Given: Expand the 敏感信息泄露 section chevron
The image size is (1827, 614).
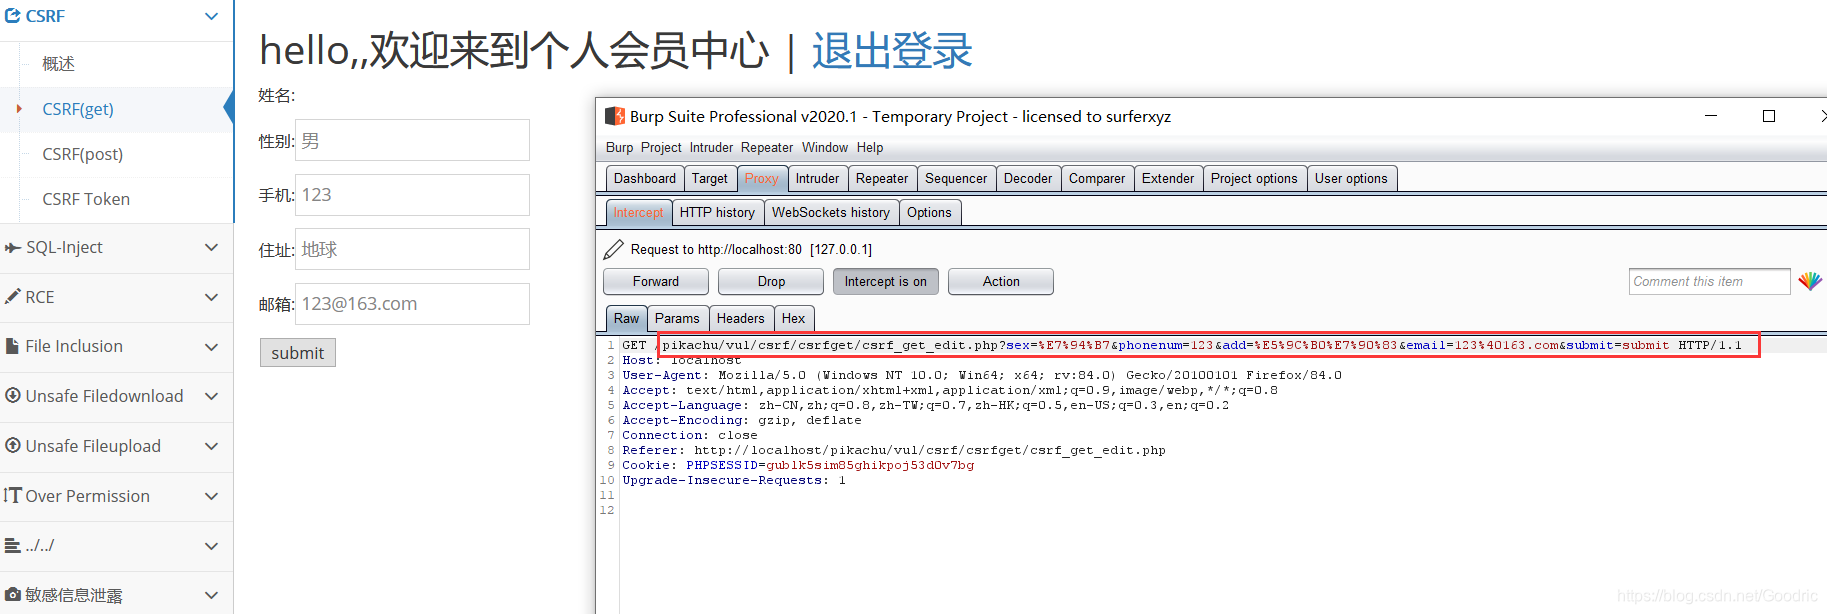Looking at the screenshot, I should (x=211, y=595).
